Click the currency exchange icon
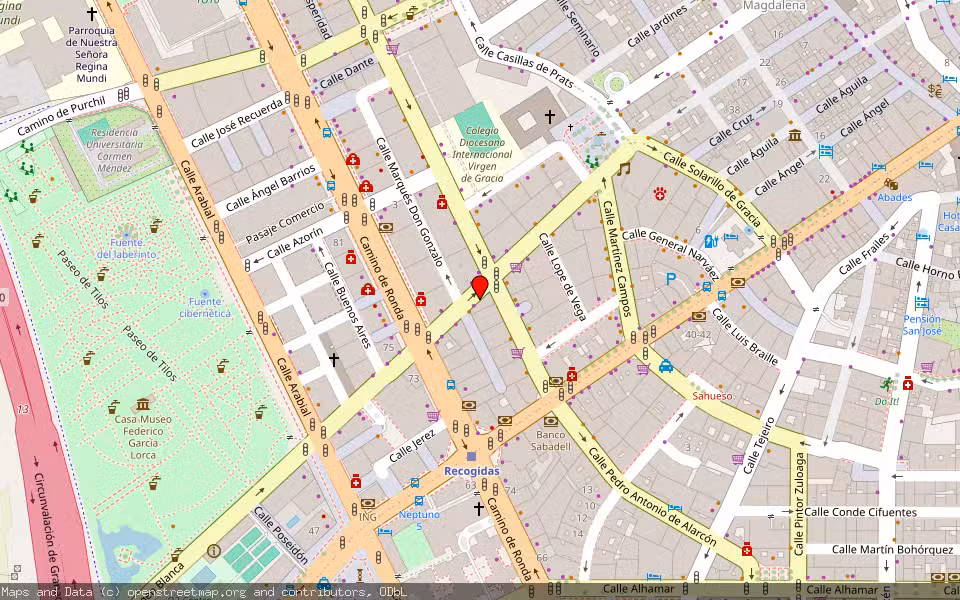The image size is (960, 600). pos(934,91)
